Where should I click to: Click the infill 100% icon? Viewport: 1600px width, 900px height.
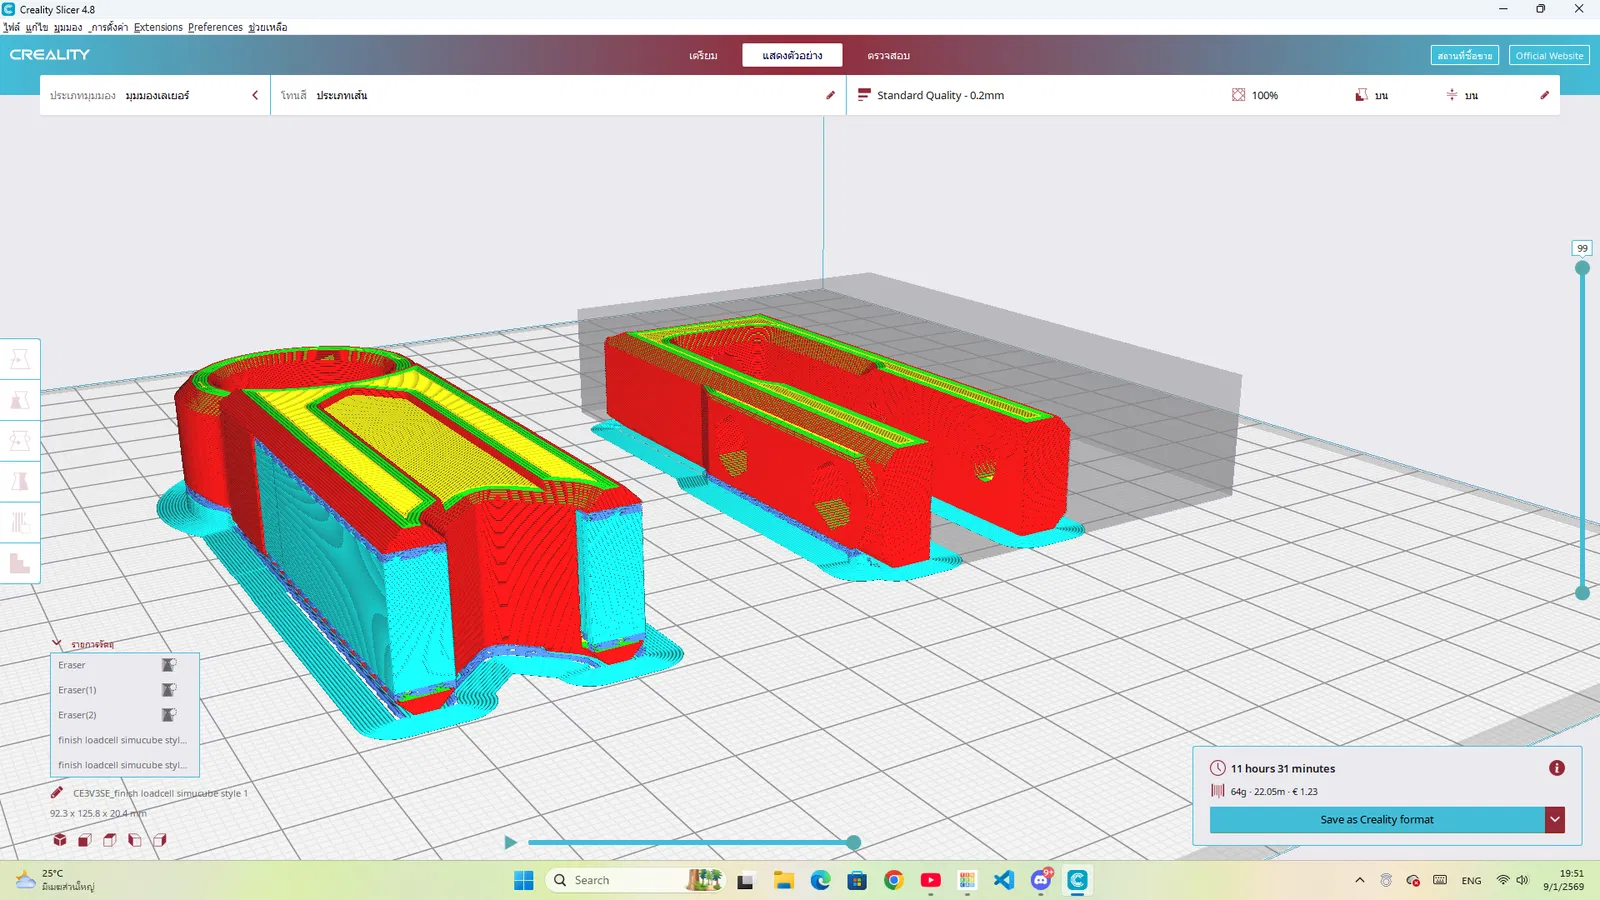click(1238, 95)
